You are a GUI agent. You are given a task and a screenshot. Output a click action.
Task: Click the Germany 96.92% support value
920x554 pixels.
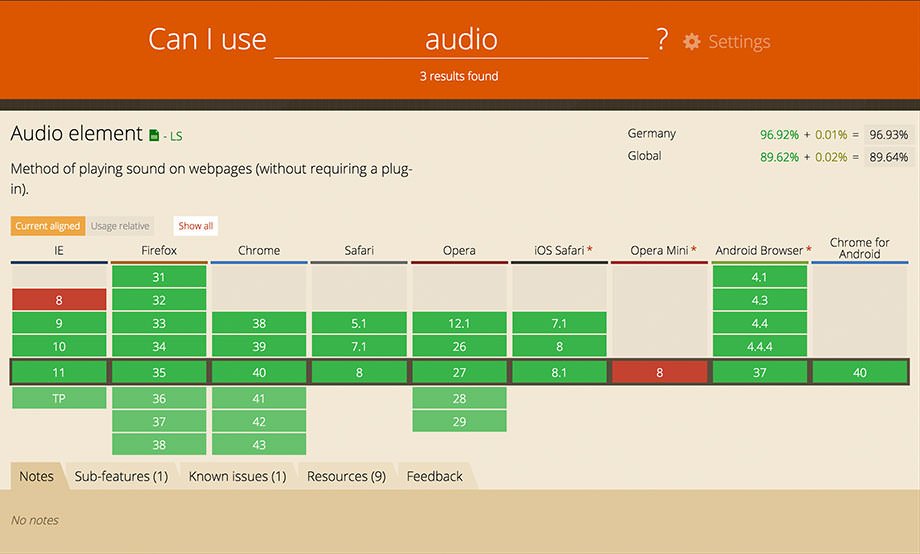point(779,134)
